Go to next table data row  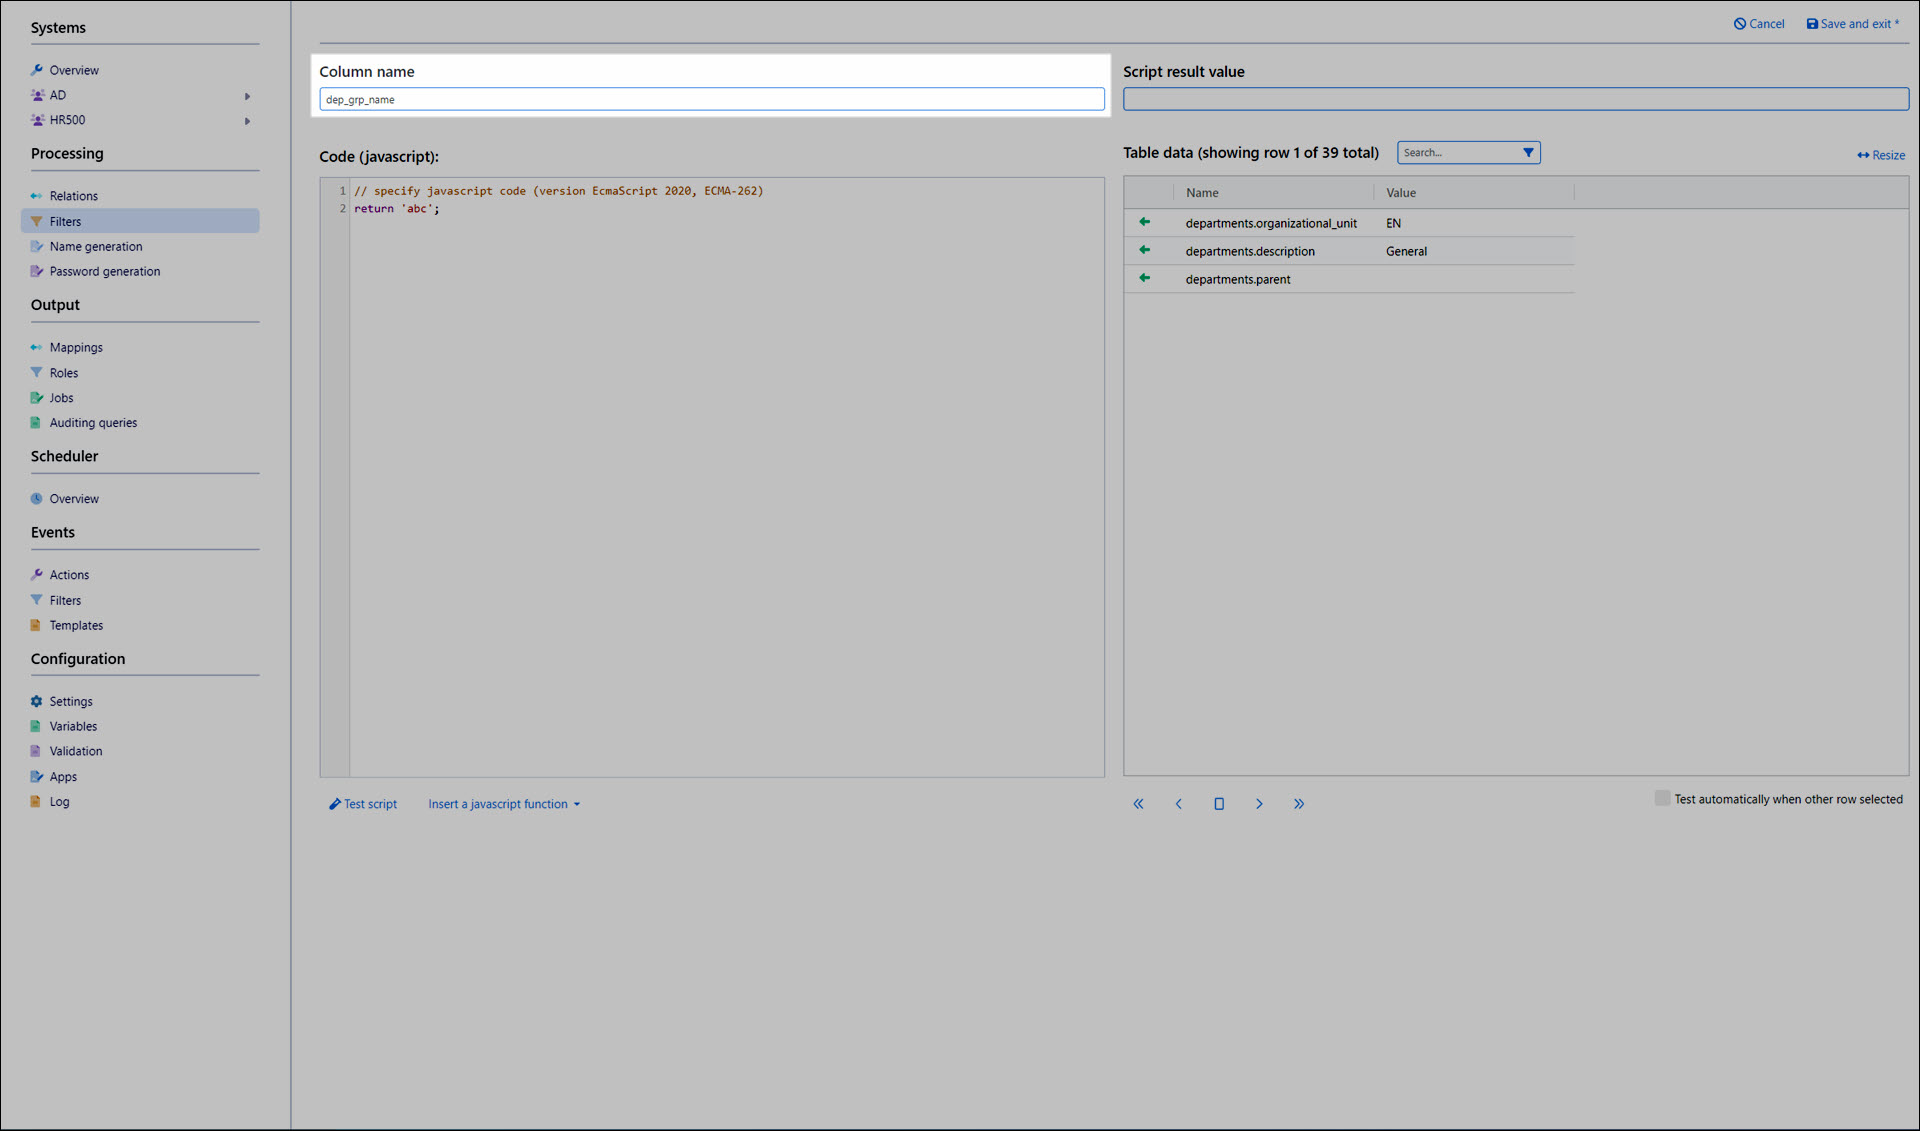click(1259, 804)
